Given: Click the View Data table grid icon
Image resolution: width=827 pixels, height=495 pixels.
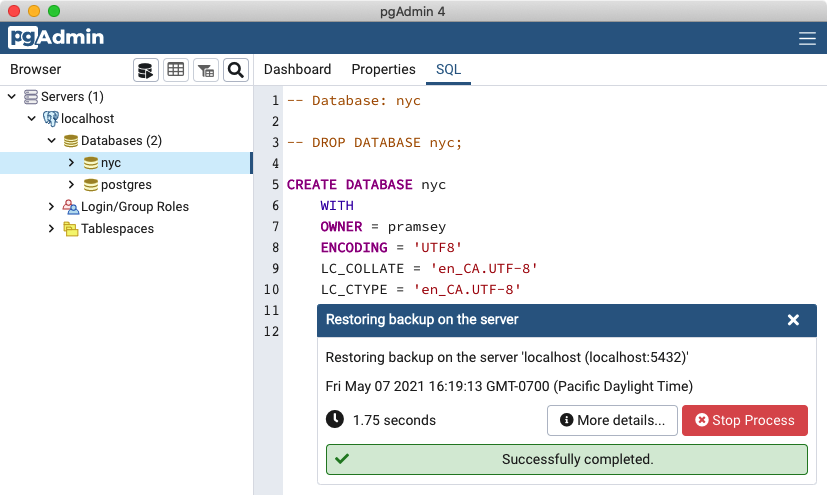Looking at the screenshot, I should pos(176,70).
